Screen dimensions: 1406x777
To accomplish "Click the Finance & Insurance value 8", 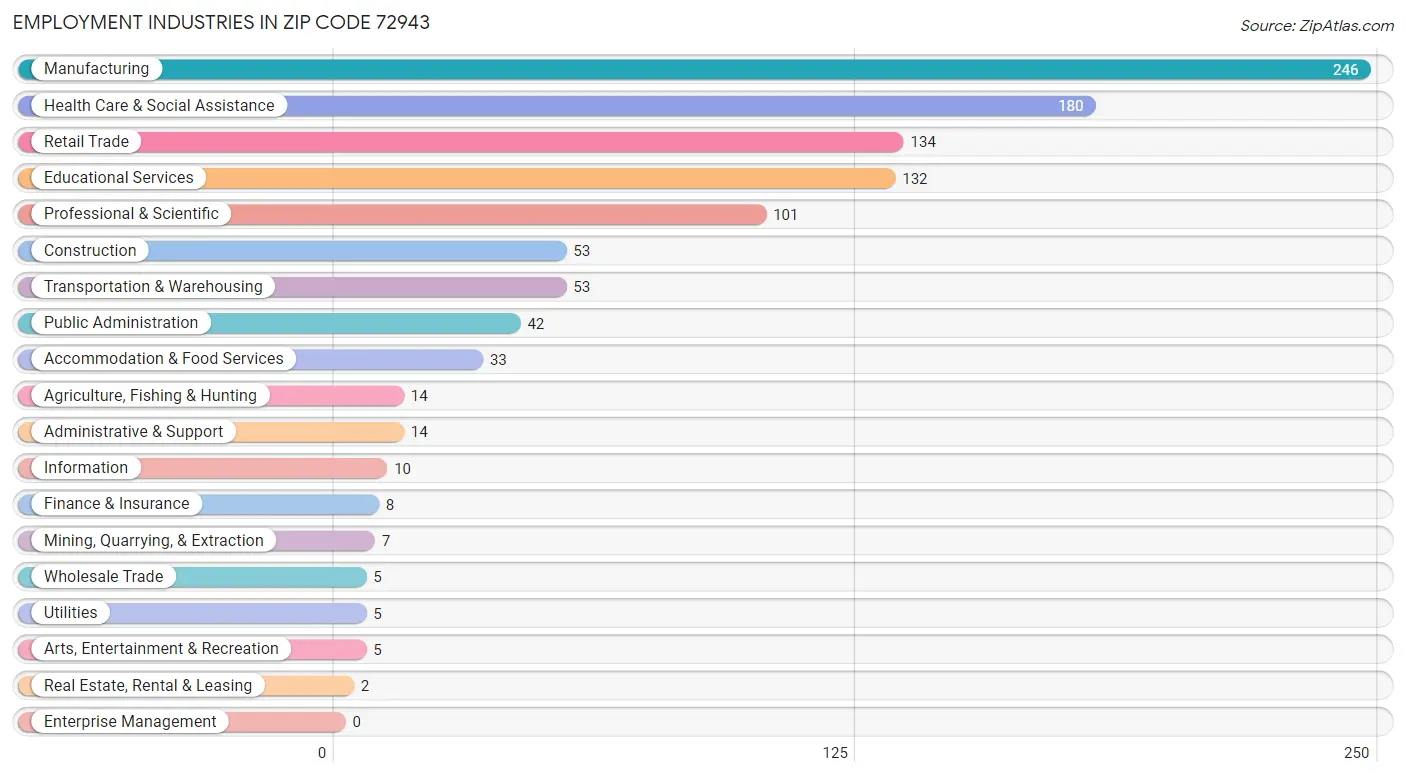I will pos(390,505).
